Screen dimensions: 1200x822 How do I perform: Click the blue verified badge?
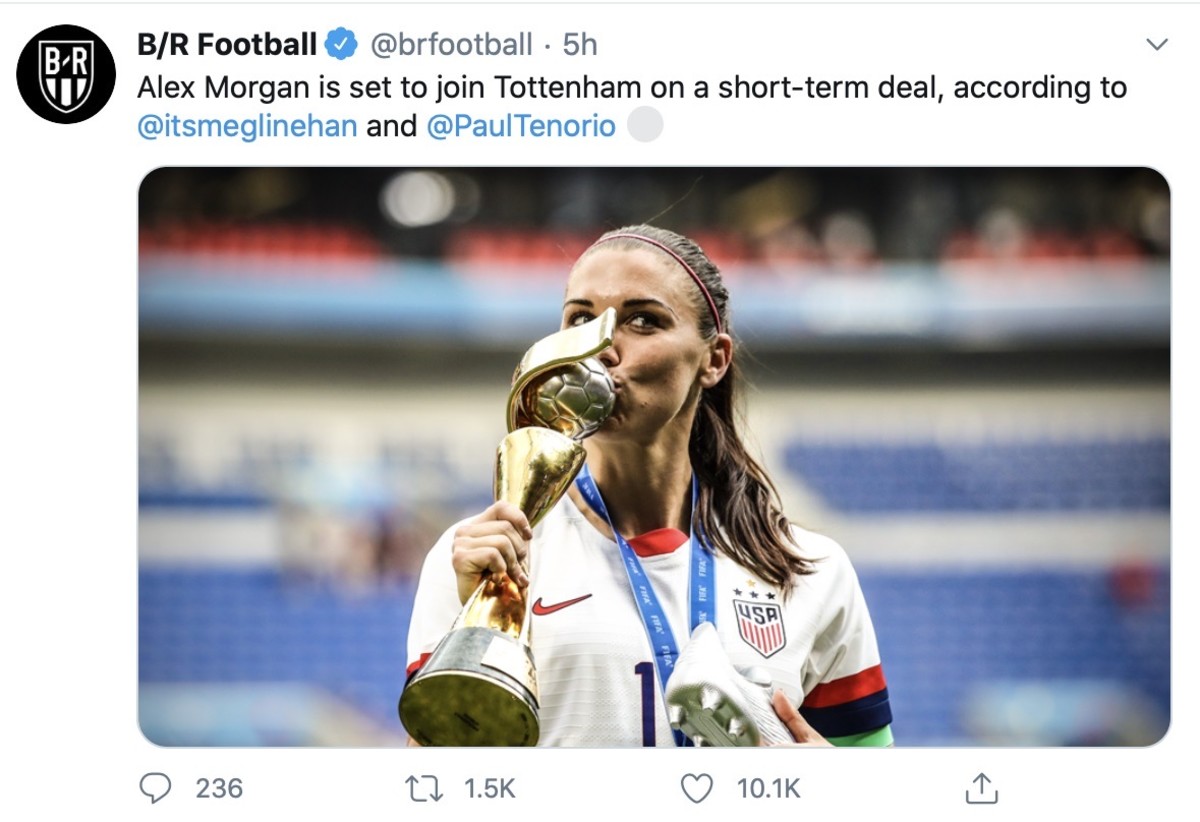pos(342,44)
